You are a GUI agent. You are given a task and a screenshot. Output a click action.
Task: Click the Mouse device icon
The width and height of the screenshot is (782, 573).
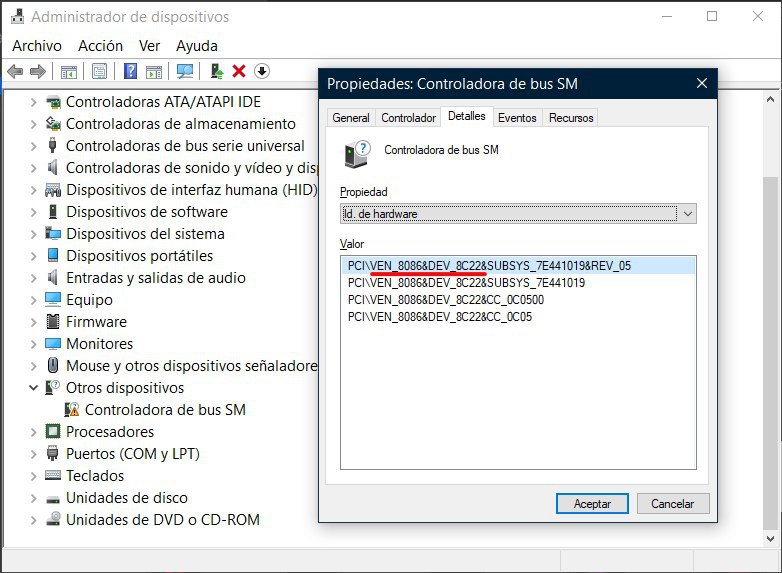53,366
